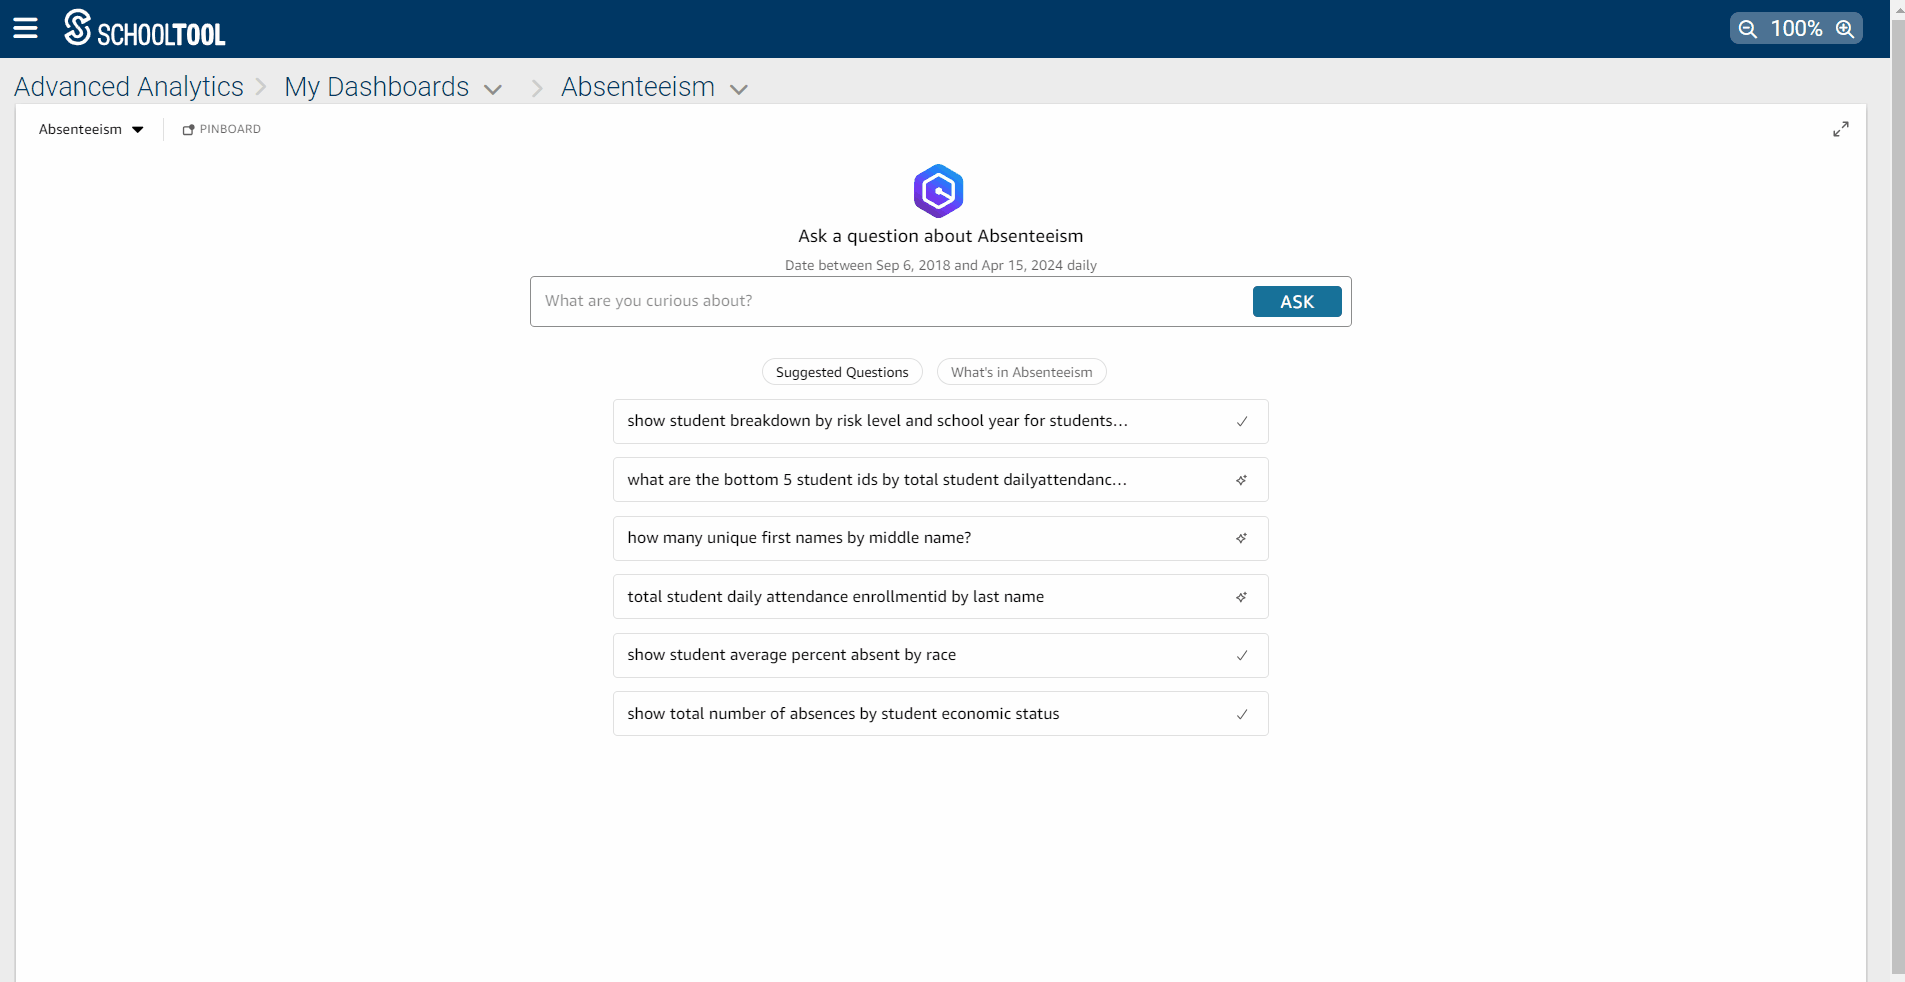Click the sparkle icon on unique first names question
Image resolution: width=1905 pixels, height=982 pixels.
(x=1241, y=538)
